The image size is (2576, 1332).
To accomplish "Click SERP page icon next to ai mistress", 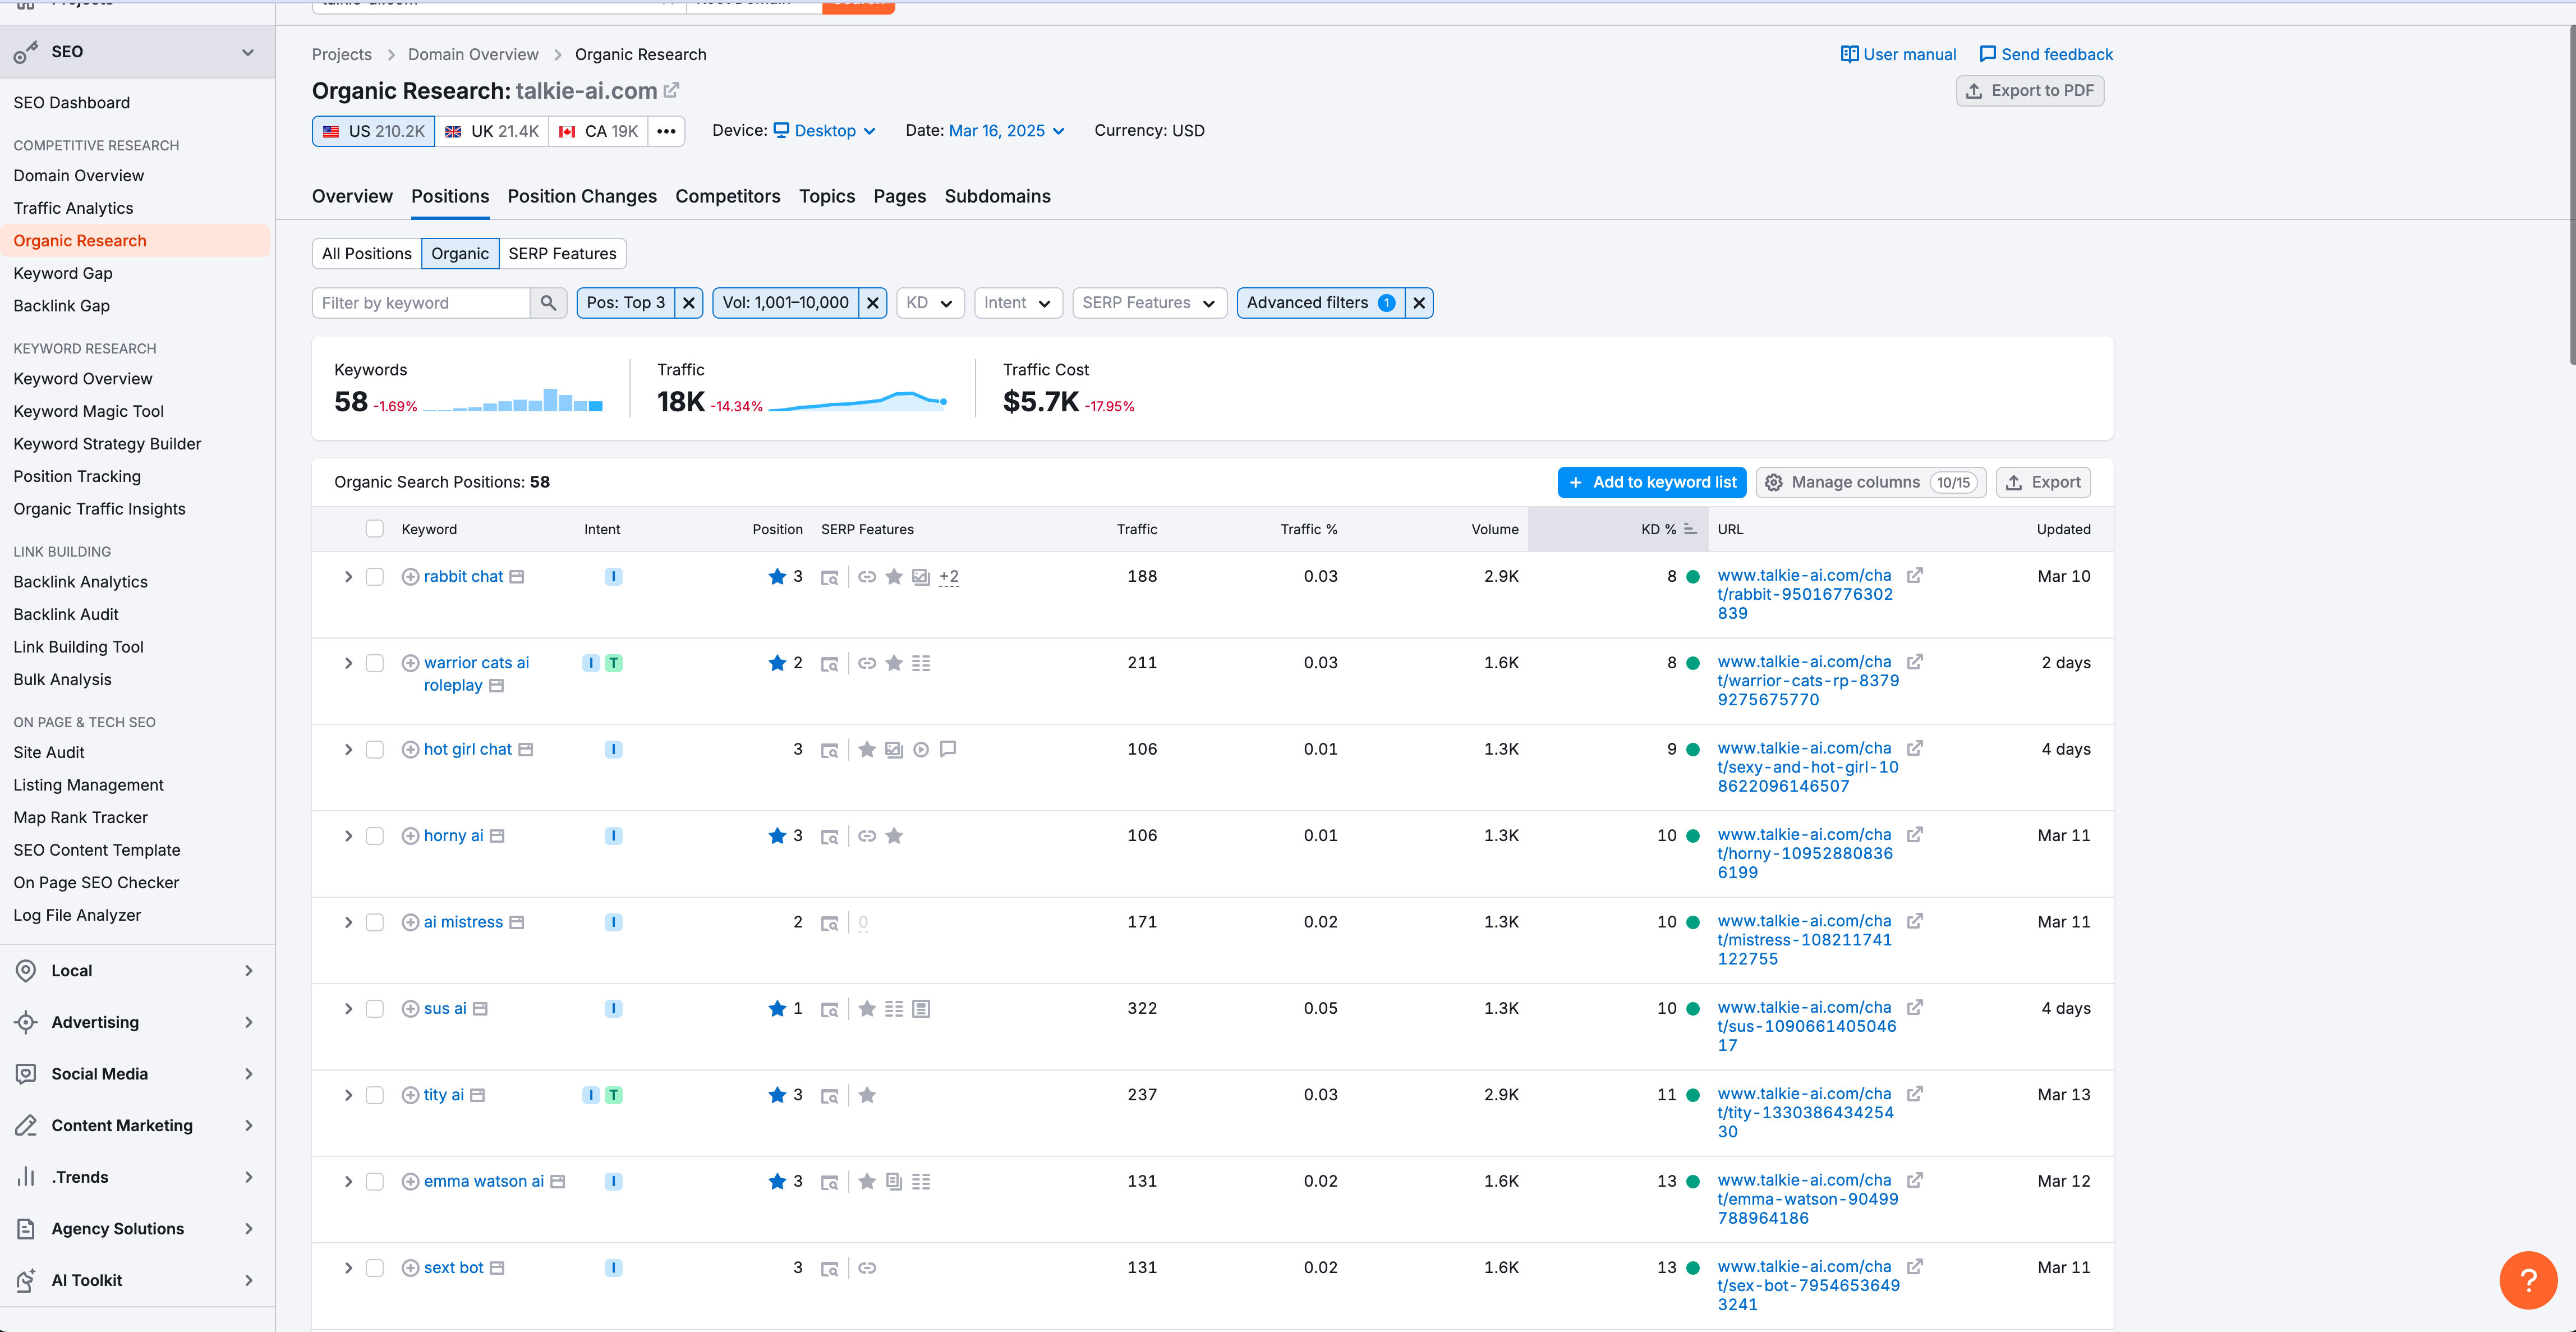I will pyautogui.click(x=516, y=922).
